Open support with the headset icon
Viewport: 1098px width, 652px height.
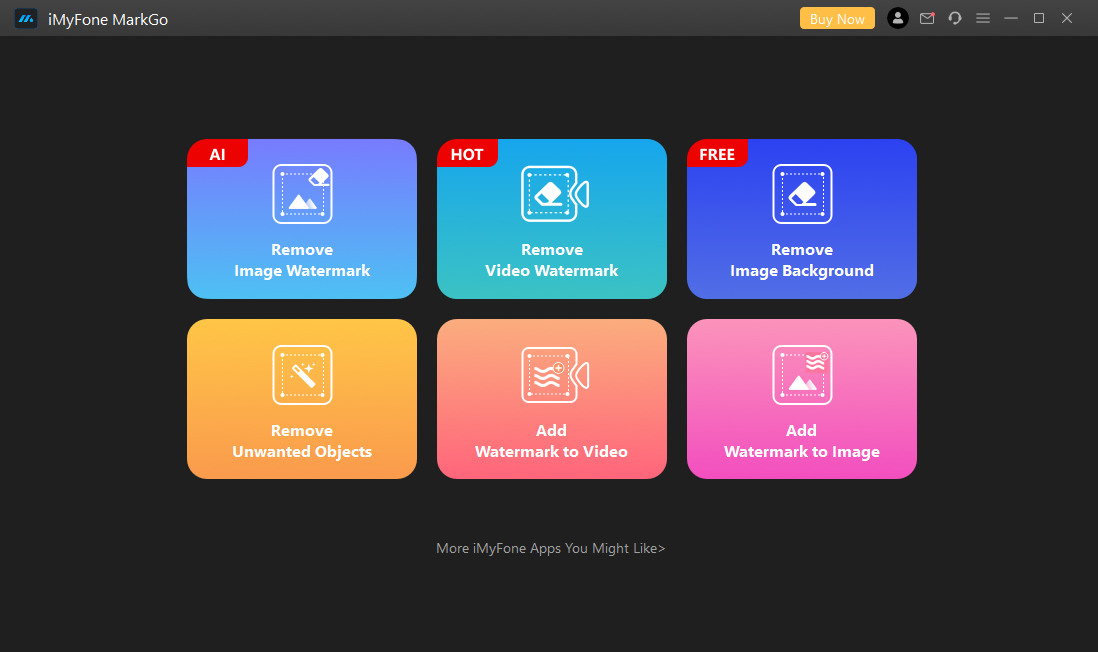click(955, 18)
